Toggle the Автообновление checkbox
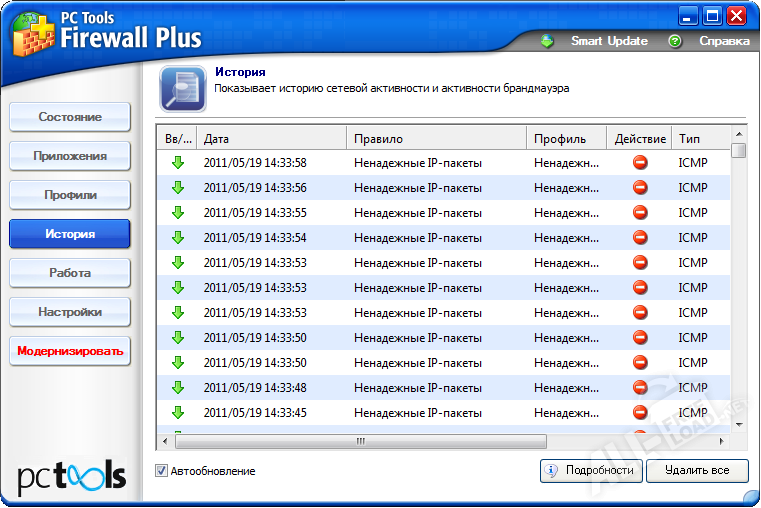The width and height of the screenshot is (761, 508). point(162,471)
